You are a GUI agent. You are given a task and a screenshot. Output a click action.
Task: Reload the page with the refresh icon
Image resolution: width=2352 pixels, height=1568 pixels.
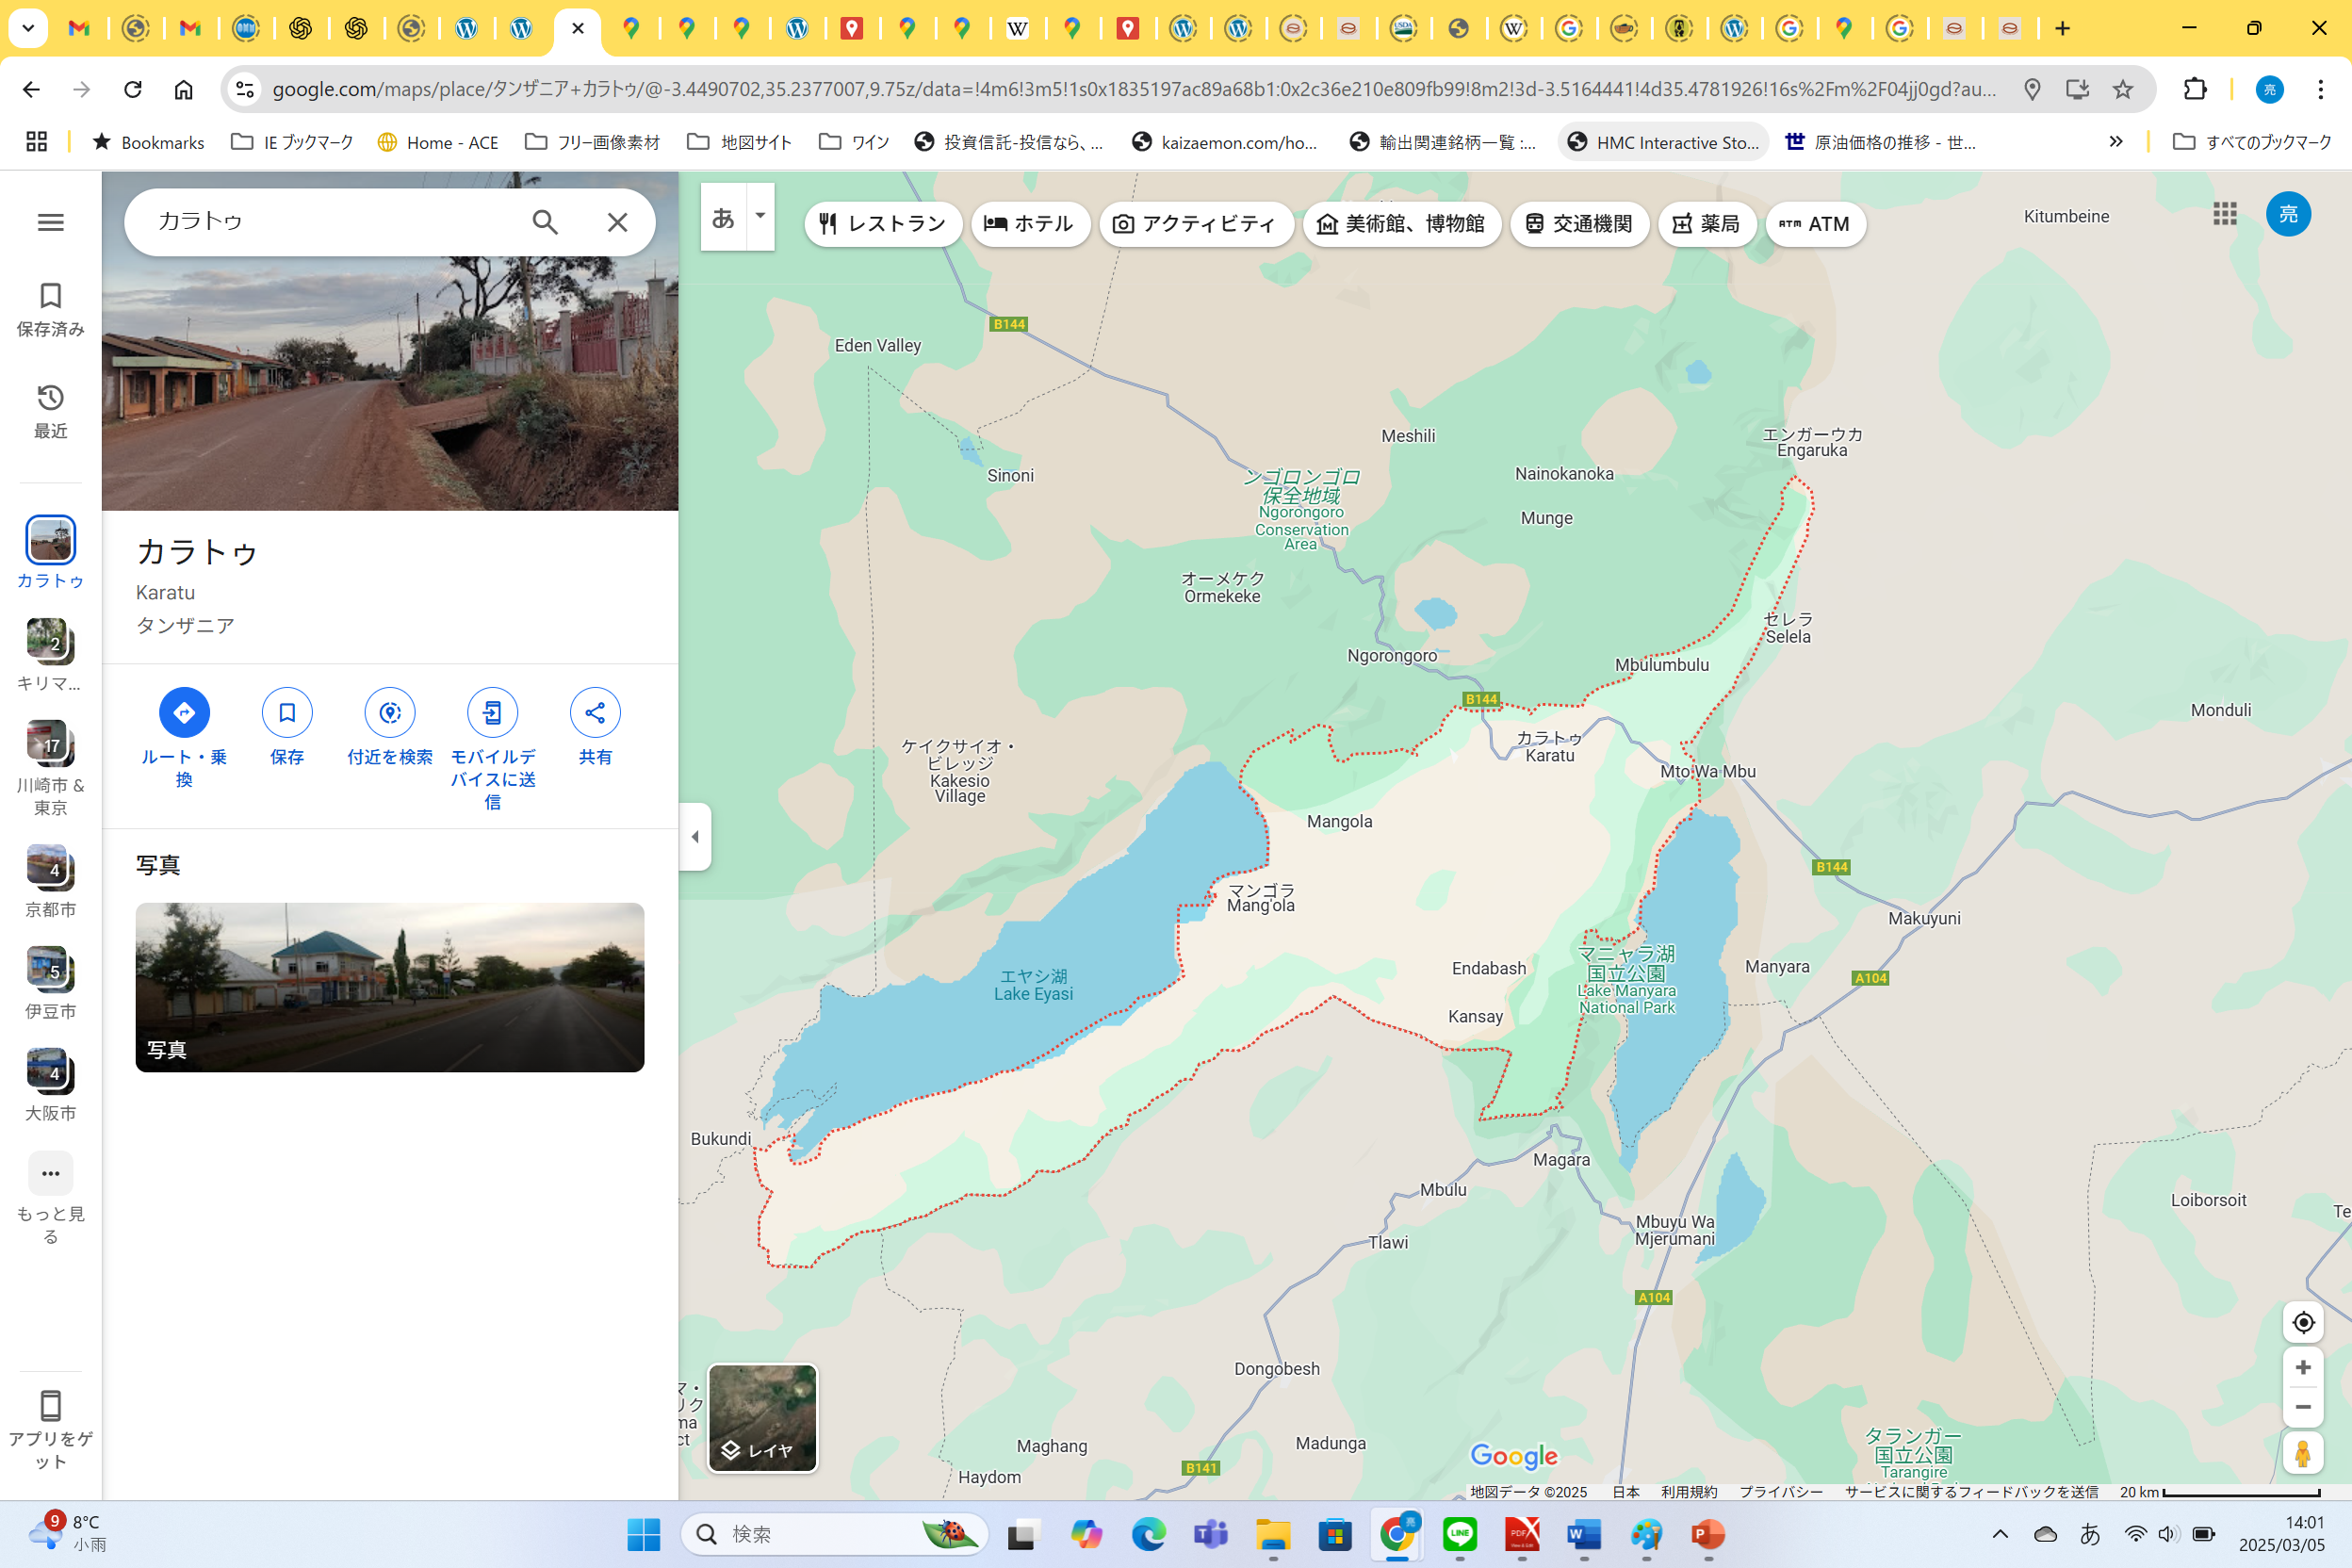point(132,89)
